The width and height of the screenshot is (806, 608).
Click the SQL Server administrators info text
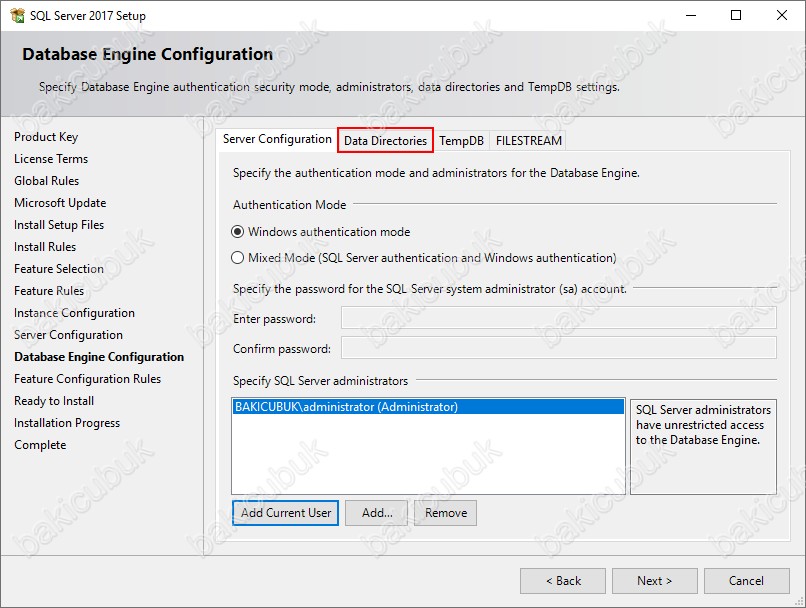pos(703,425)
